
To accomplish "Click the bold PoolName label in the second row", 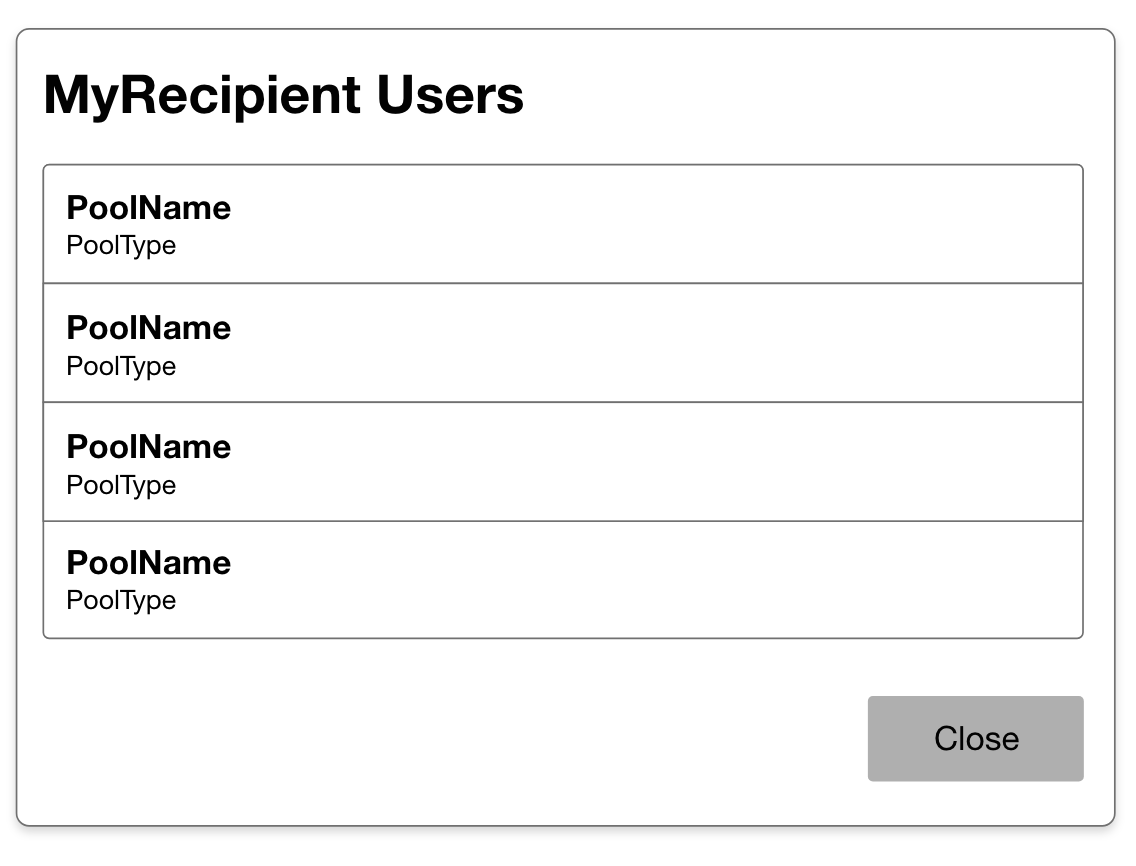I will coord(148,327).
